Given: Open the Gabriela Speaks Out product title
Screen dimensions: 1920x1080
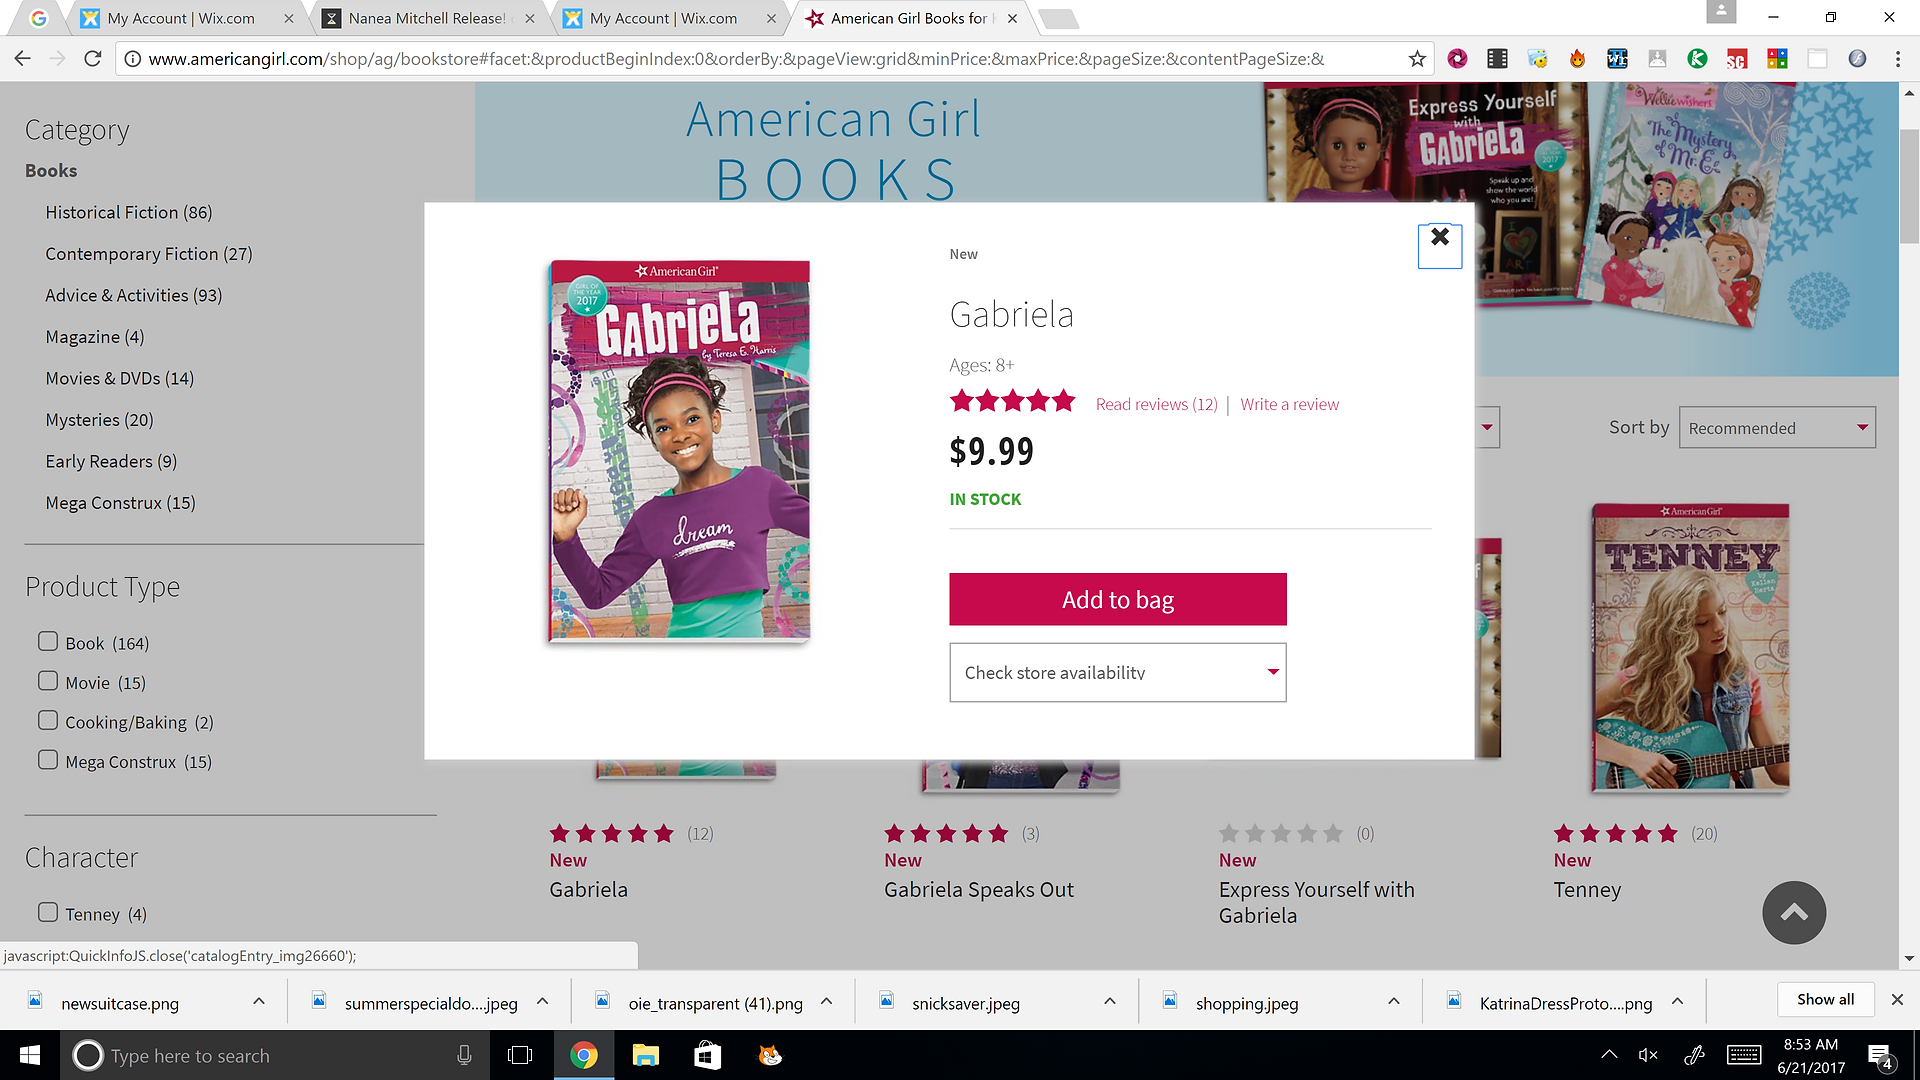Looking at the screenshot, I should [x=979, y=889].
